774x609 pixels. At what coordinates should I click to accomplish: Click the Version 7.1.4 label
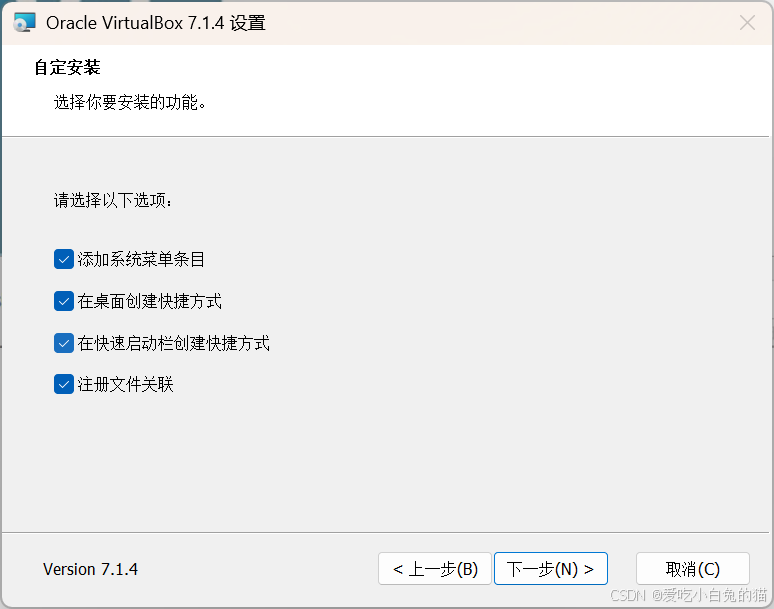[x=90, y=569]
